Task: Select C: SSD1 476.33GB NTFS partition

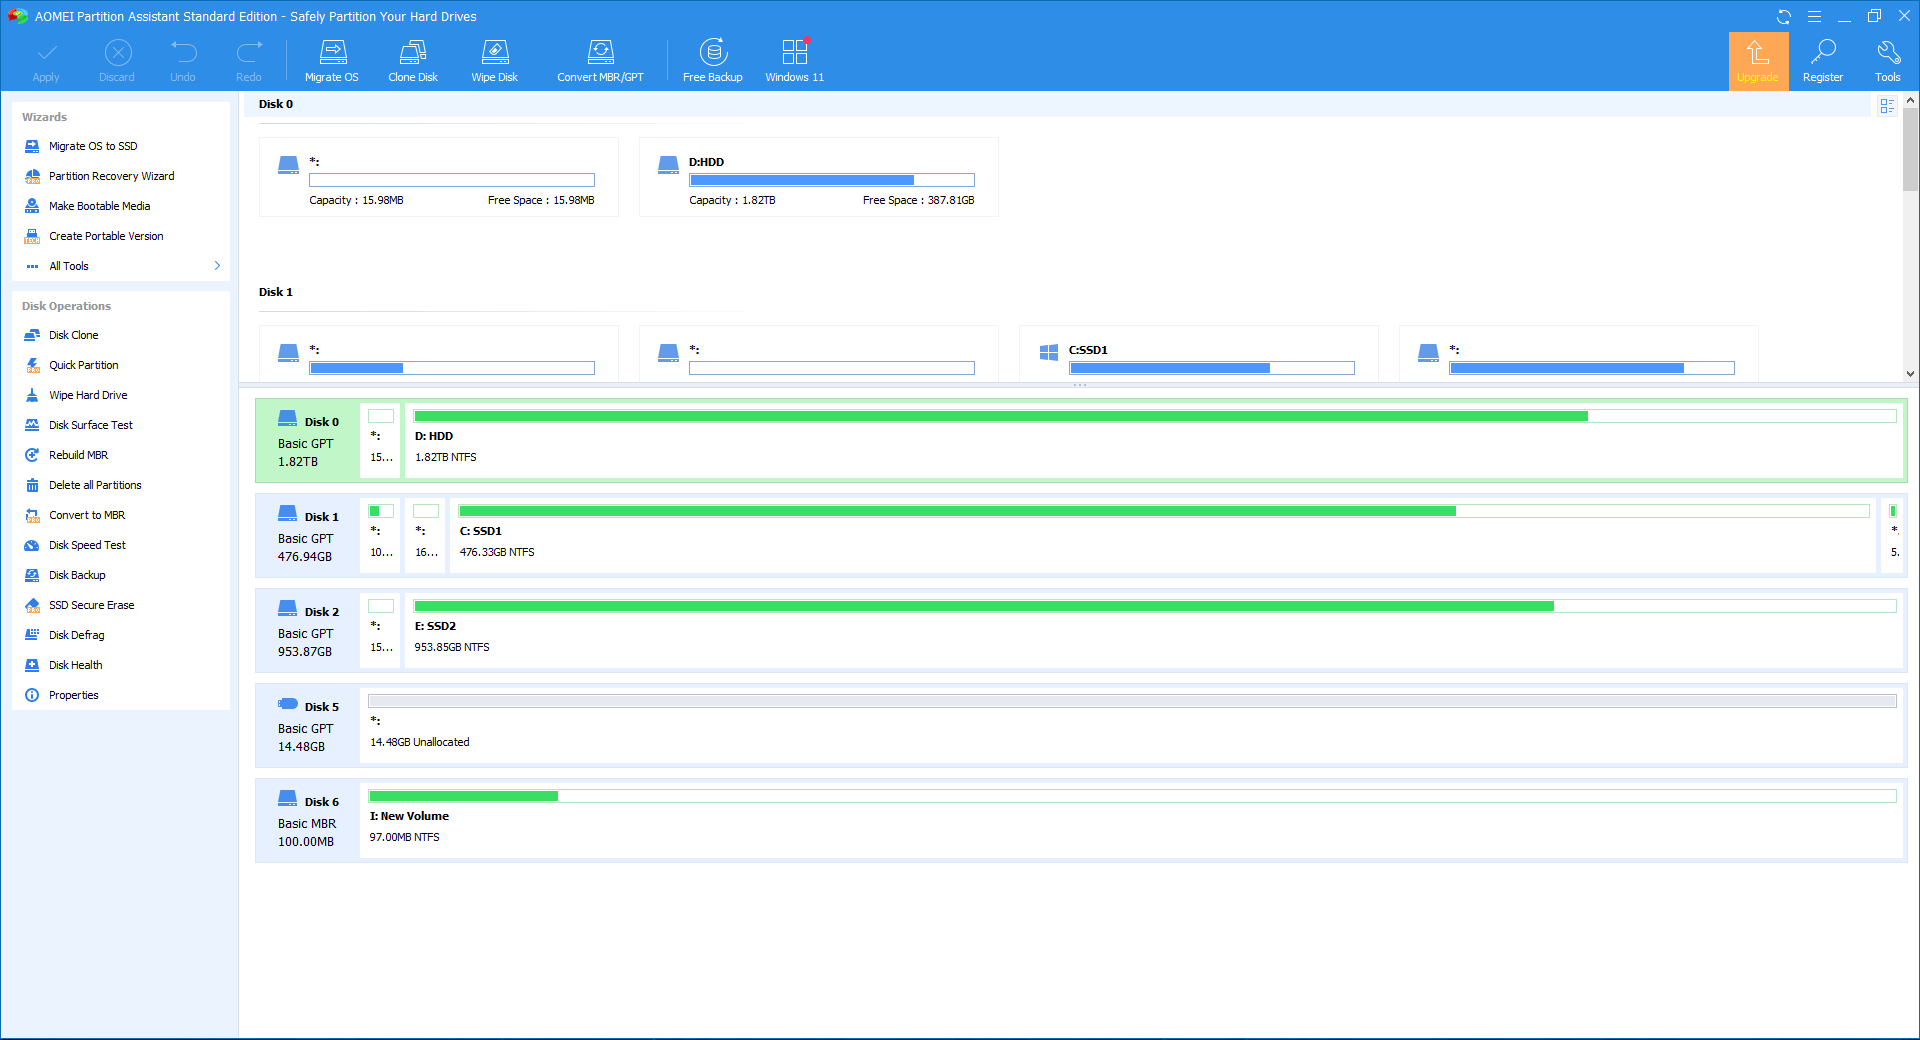Action: tap(1164, 536)
